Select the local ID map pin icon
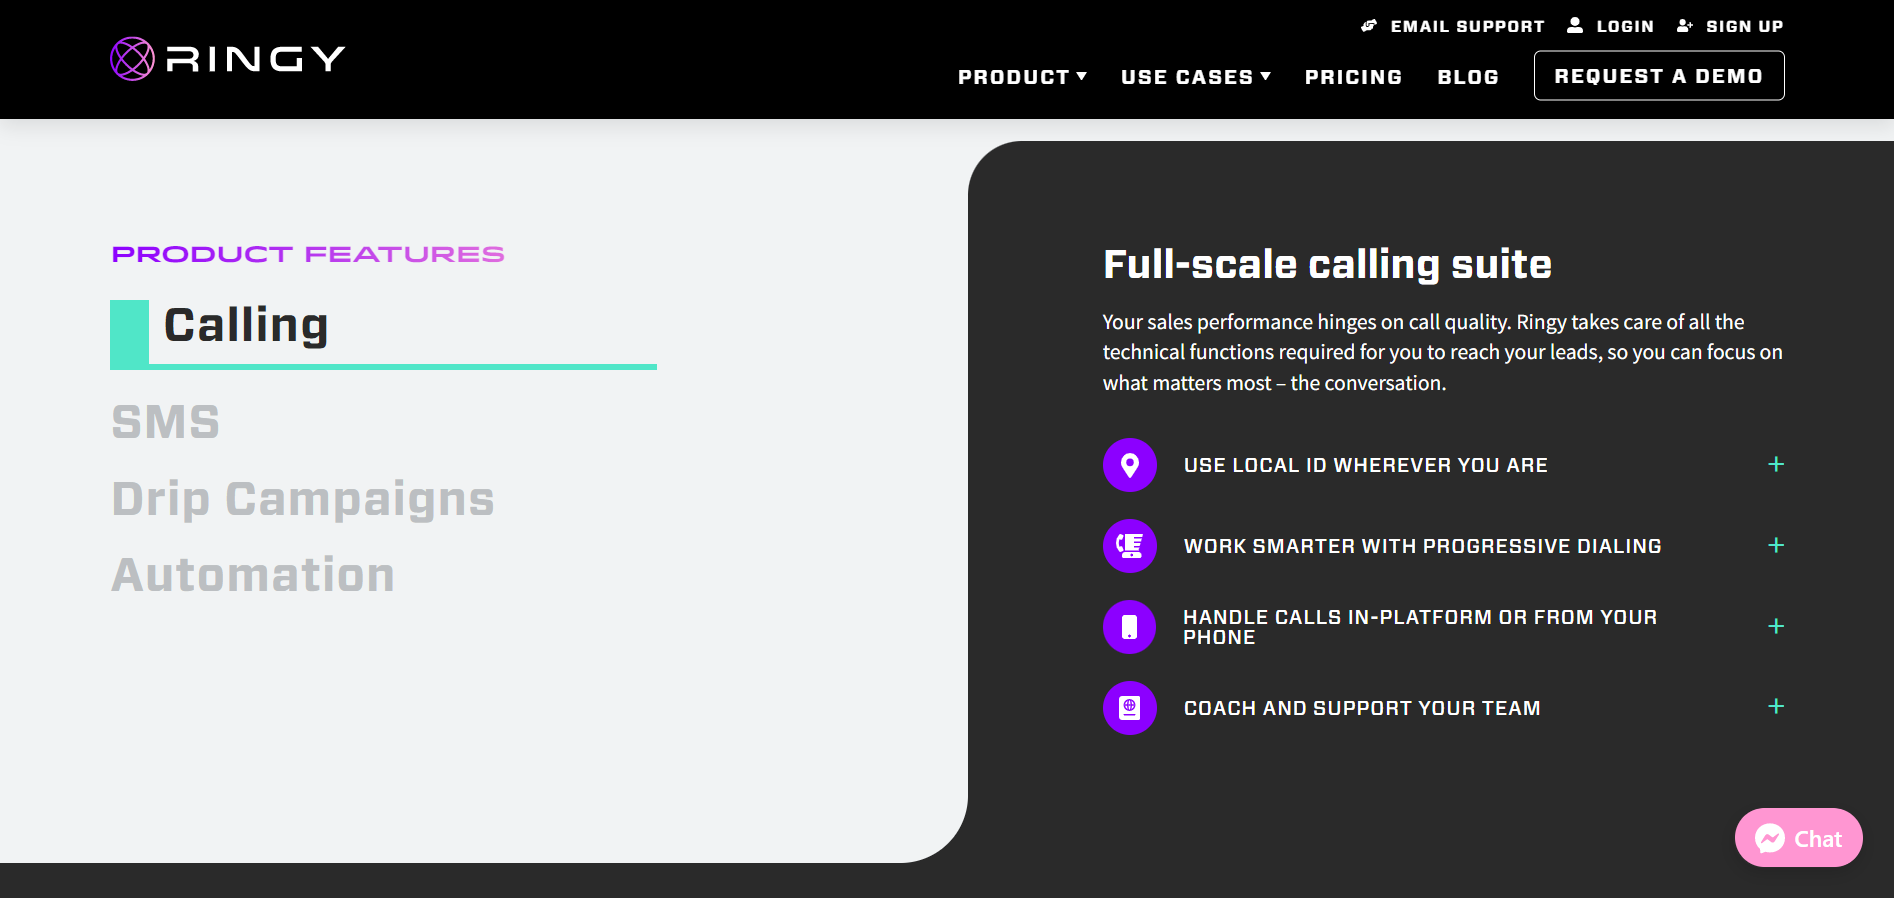 [1129, 465]
